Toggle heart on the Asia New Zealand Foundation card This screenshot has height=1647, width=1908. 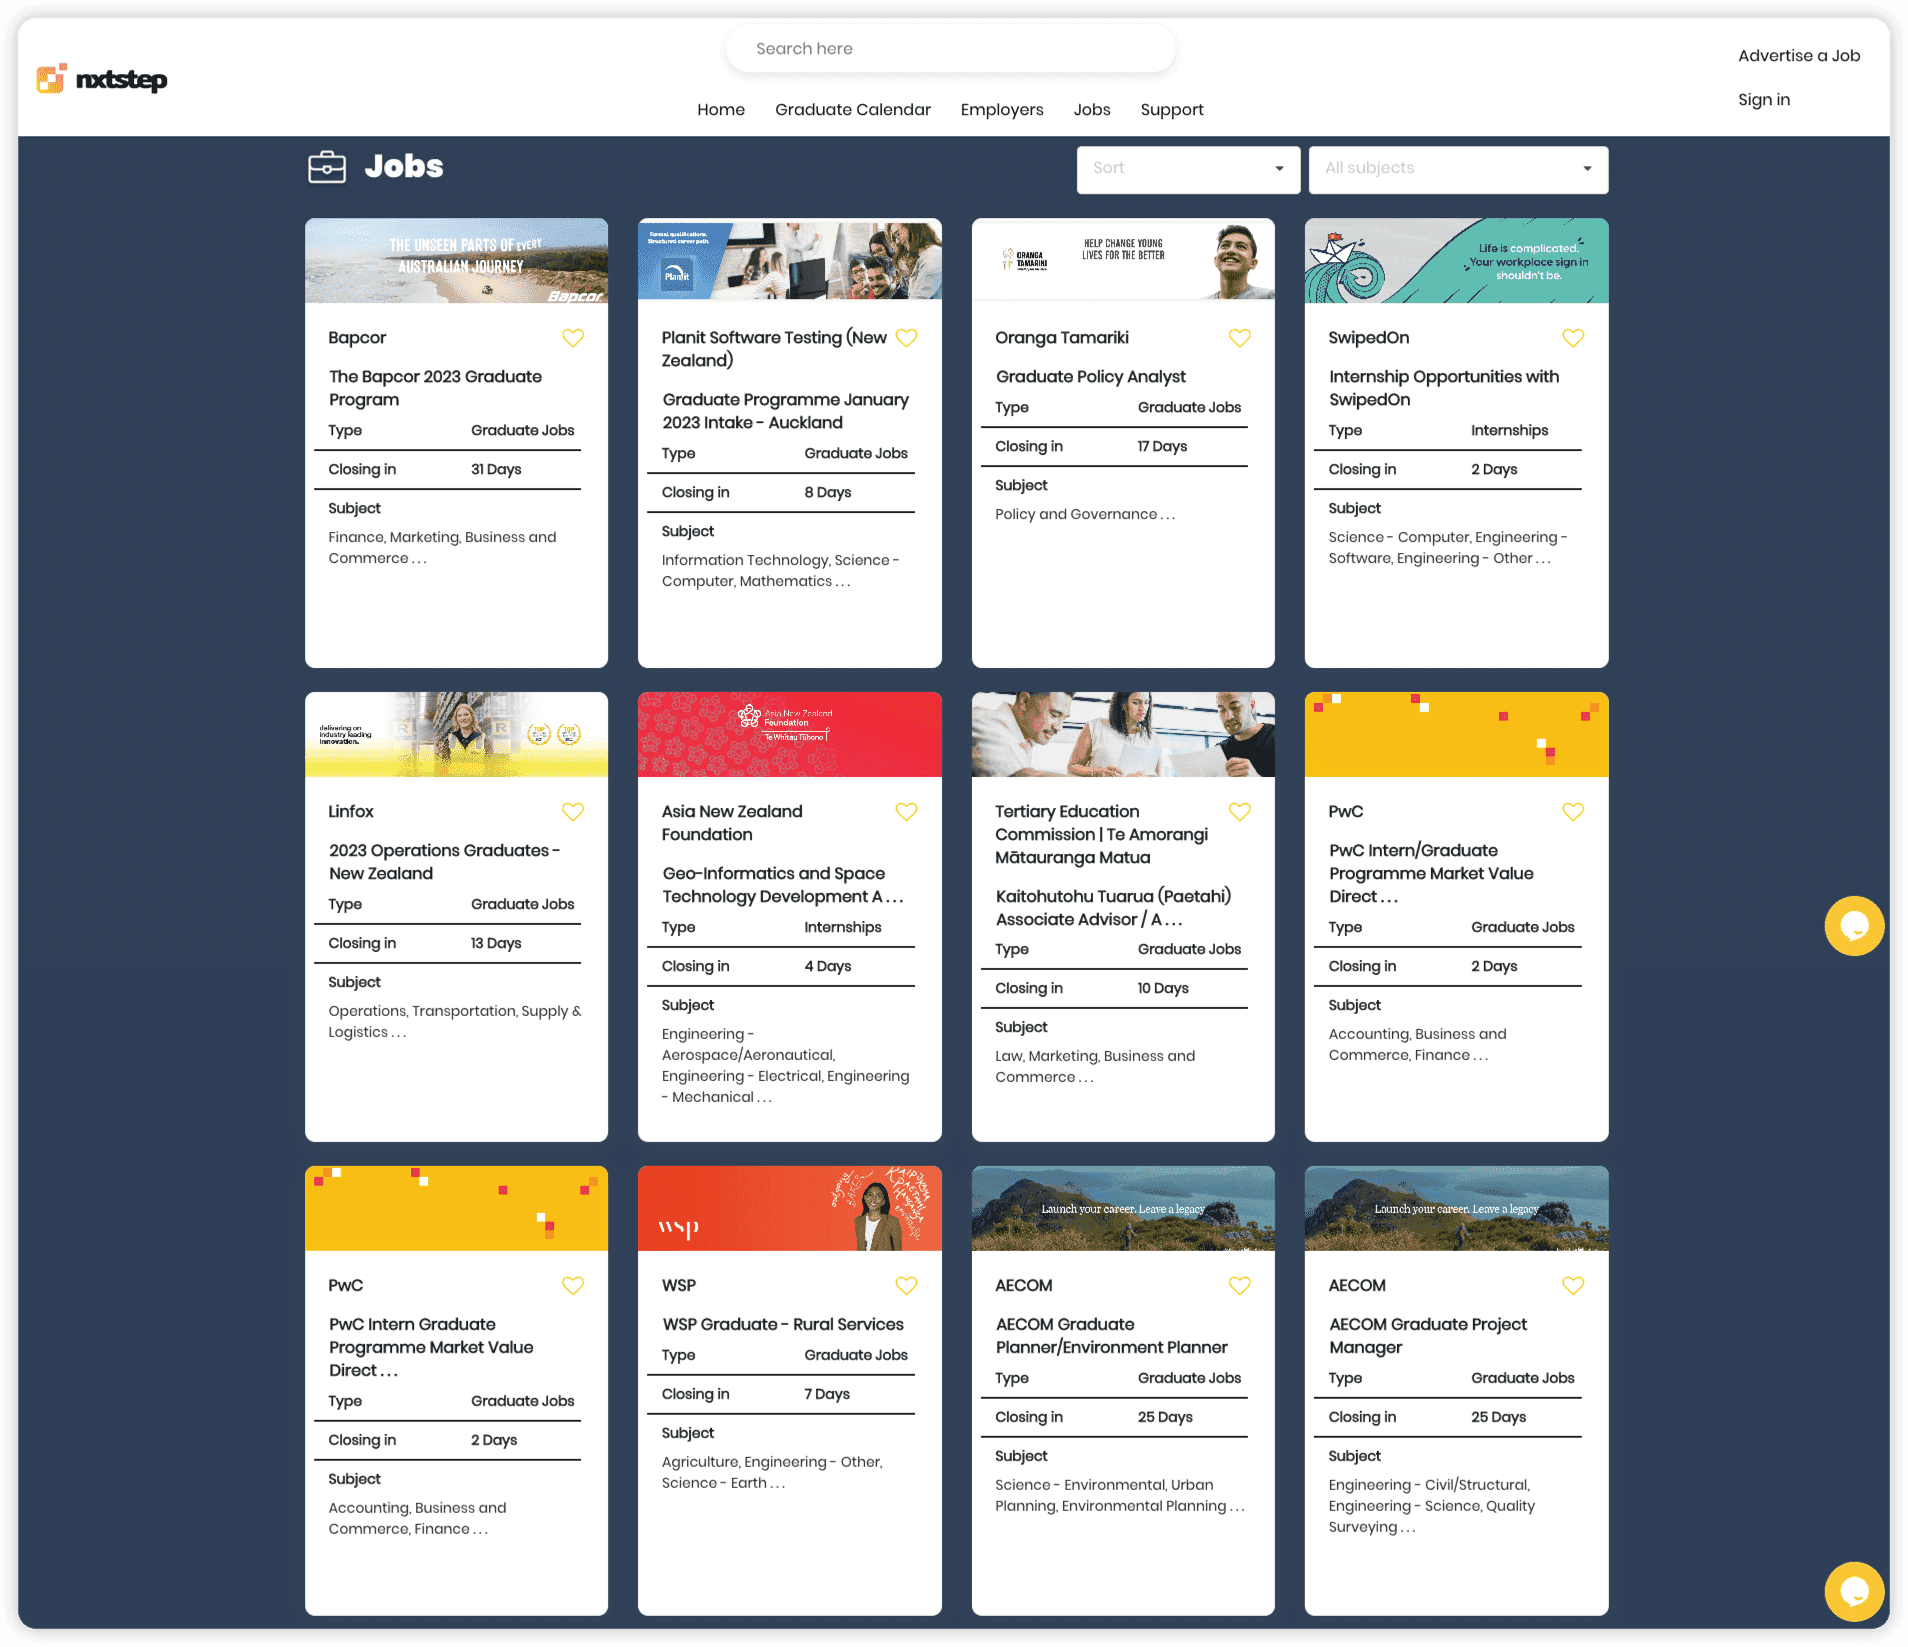click(x=906, y=812)
